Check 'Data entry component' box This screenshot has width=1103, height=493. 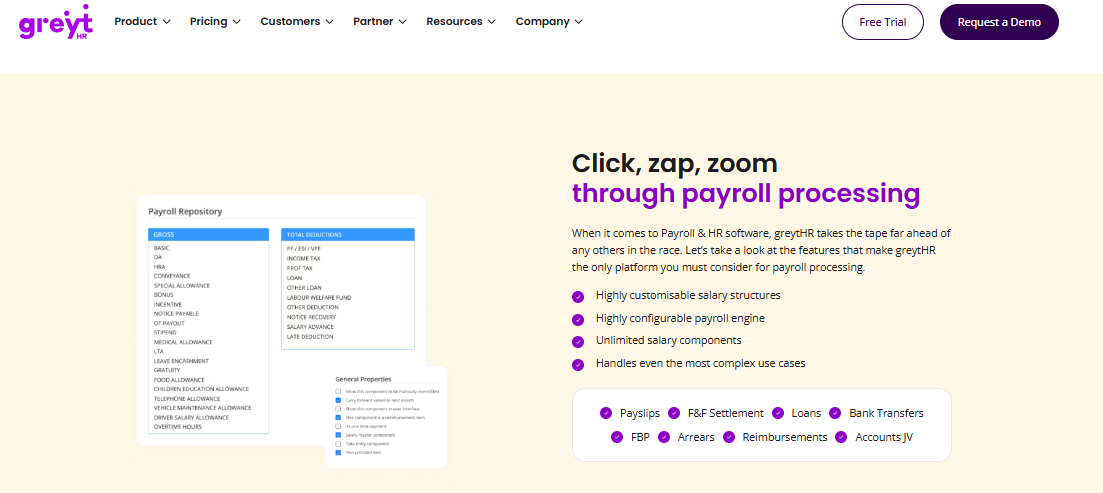click(338, 444)
